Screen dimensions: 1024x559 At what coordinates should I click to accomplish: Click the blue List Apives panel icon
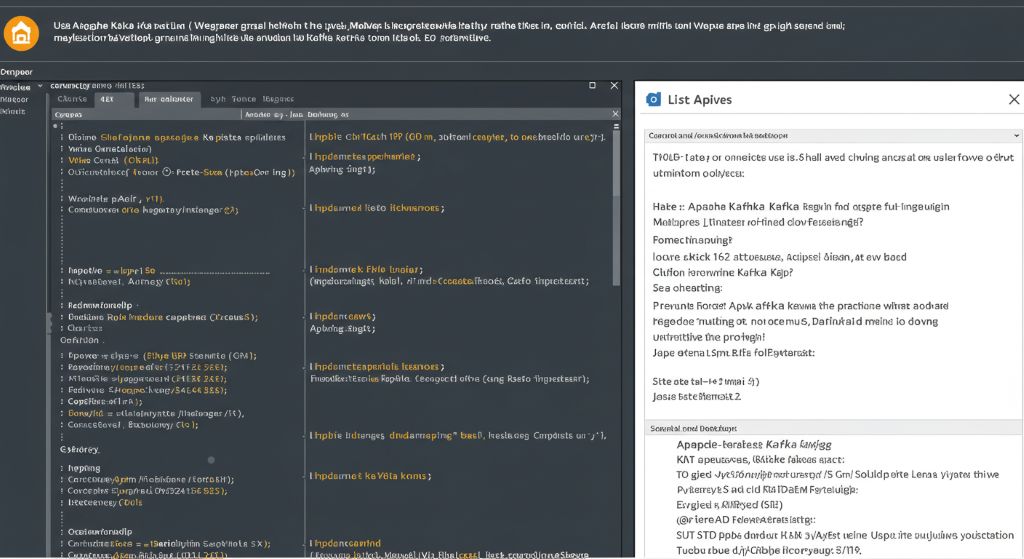point(654,99)
